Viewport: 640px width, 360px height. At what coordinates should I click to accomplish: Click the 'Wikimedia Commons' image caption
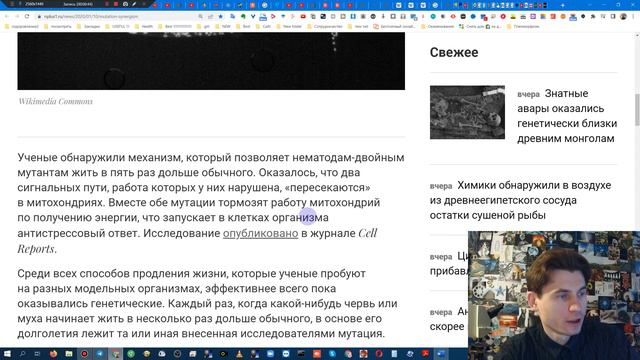click(x=55, y=101)
